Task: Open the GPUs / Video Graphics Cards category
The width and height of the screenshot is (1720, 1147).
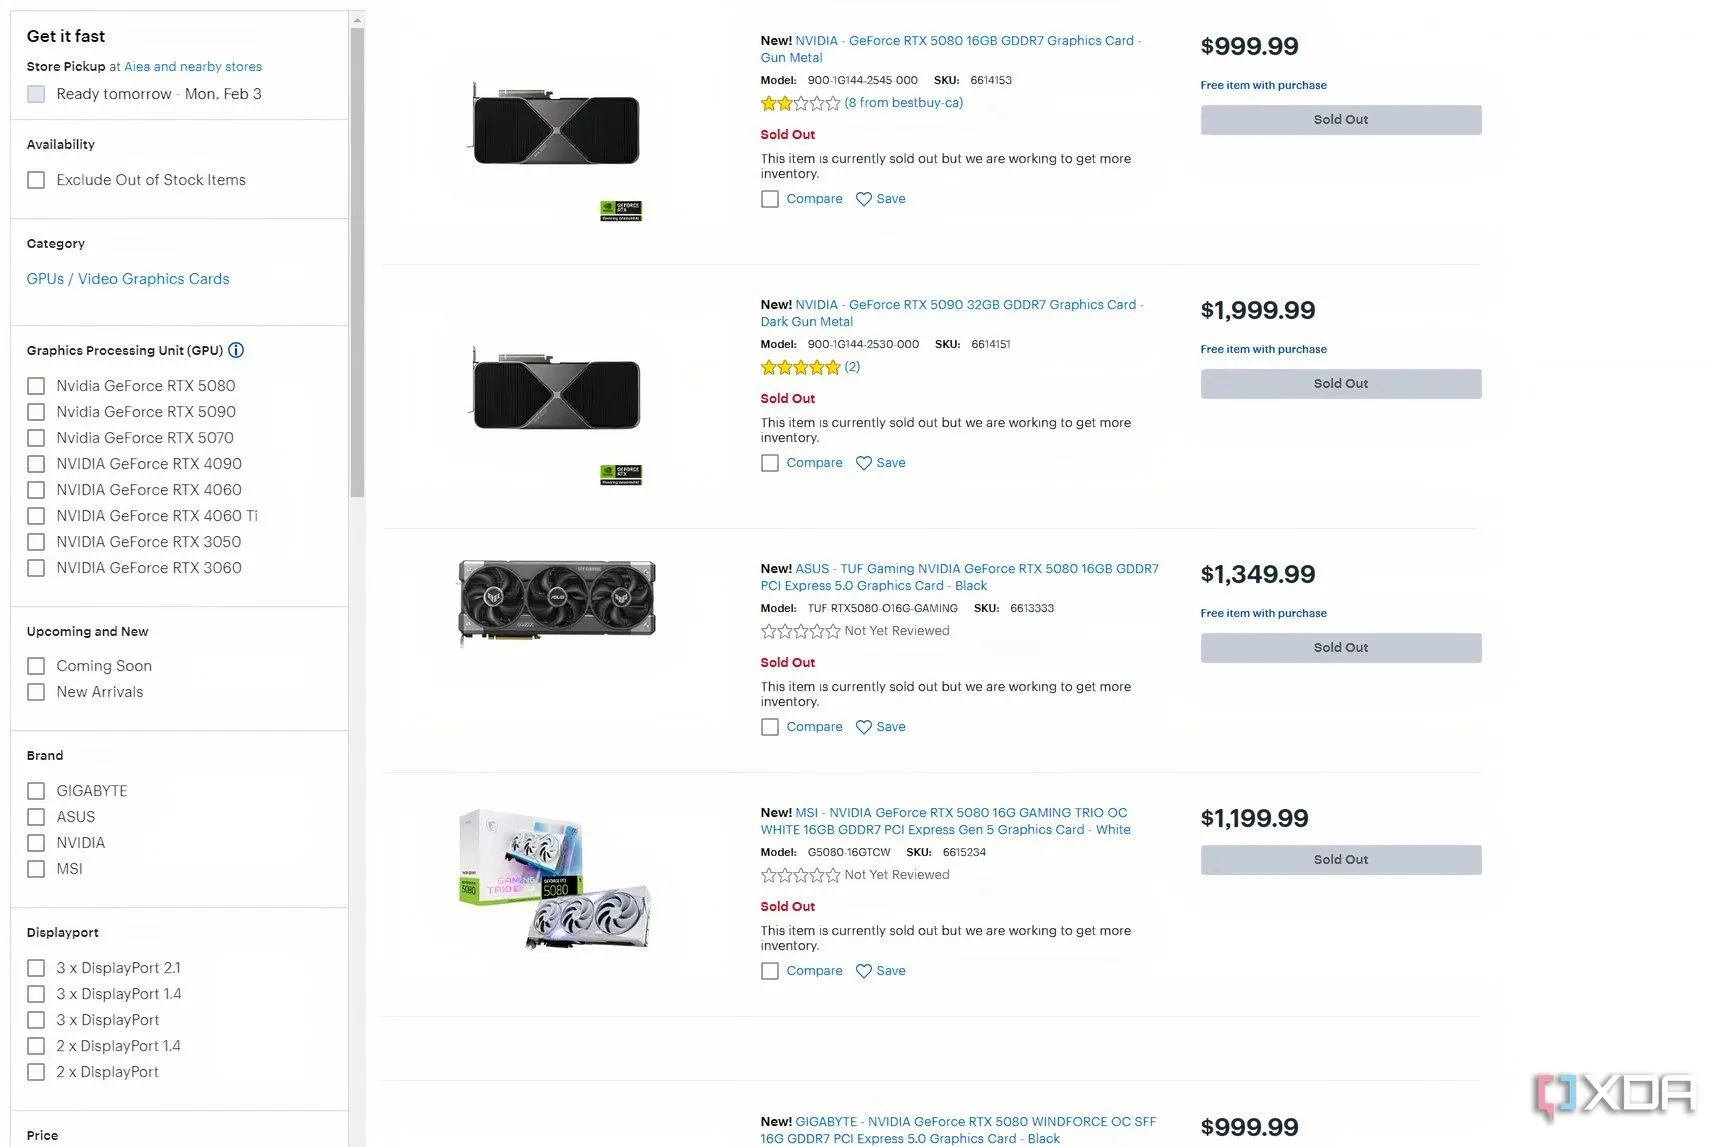Action: [127, 278]
